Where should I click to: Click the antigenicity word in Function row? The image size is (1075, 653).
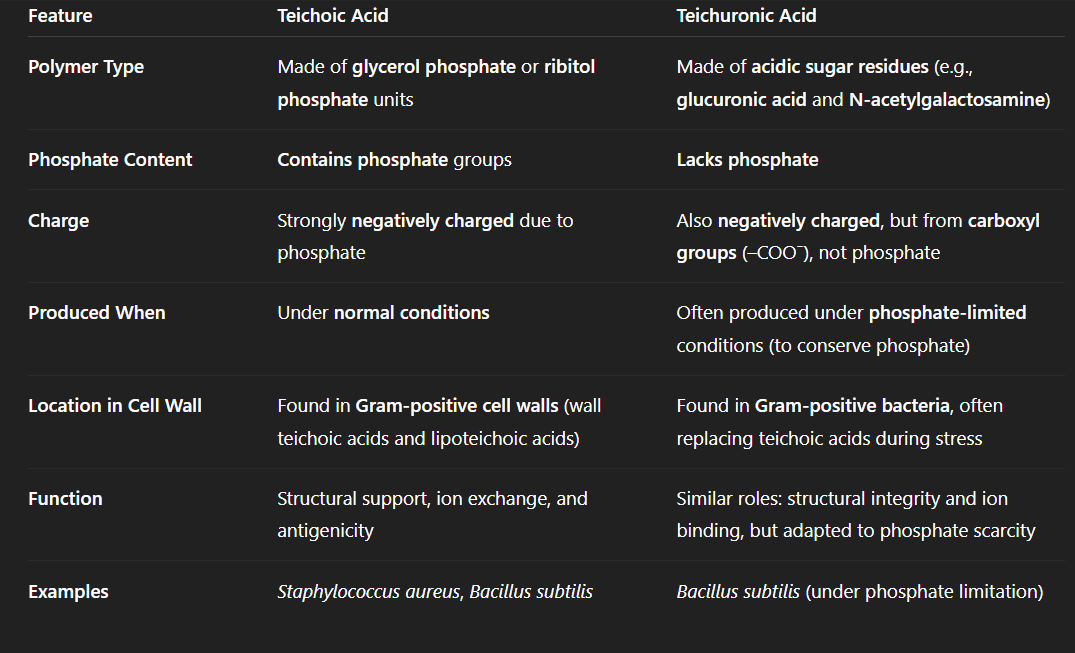[x=325, y=532]
